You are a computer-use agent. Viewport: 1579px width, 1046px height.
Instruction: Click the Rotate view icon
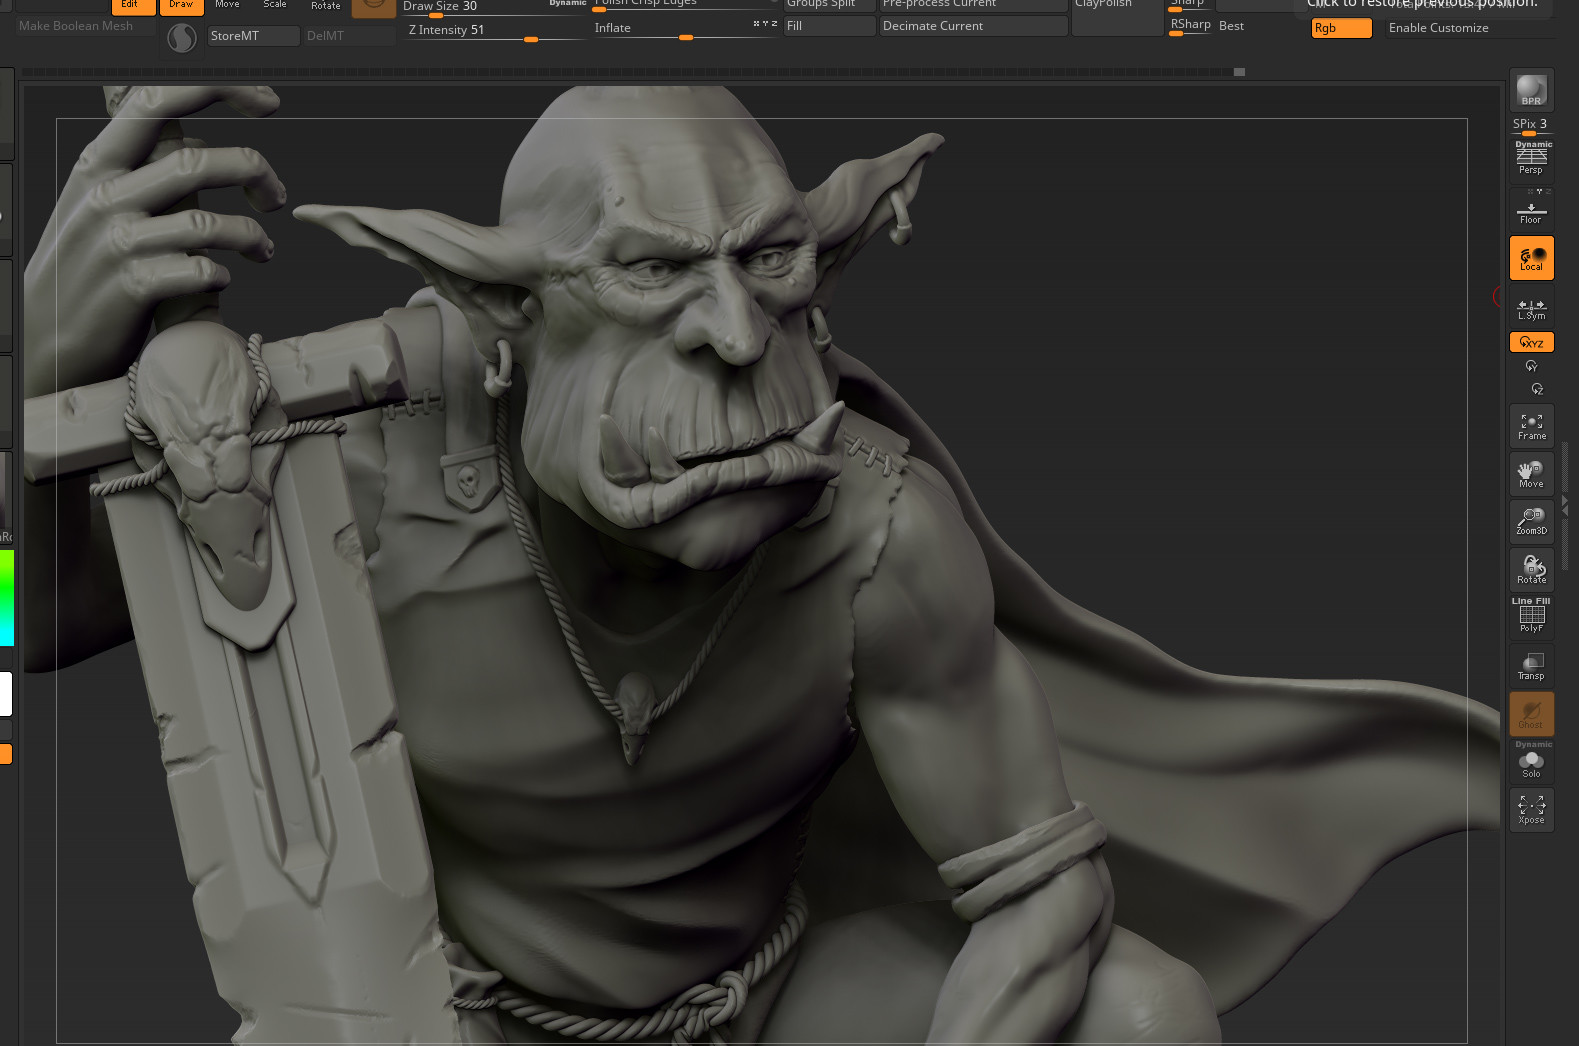(1531, 570)
